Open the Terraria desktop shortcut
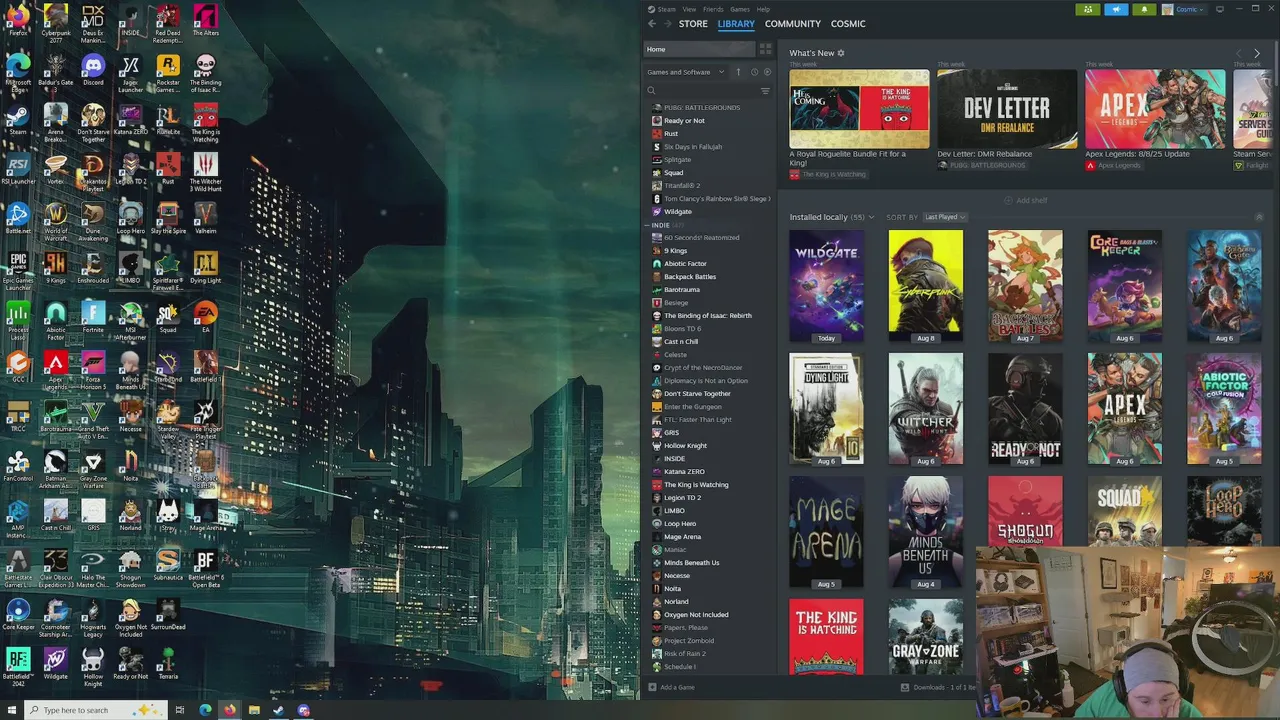This screenshot has width=1280, height=720. tap(168, 664)
